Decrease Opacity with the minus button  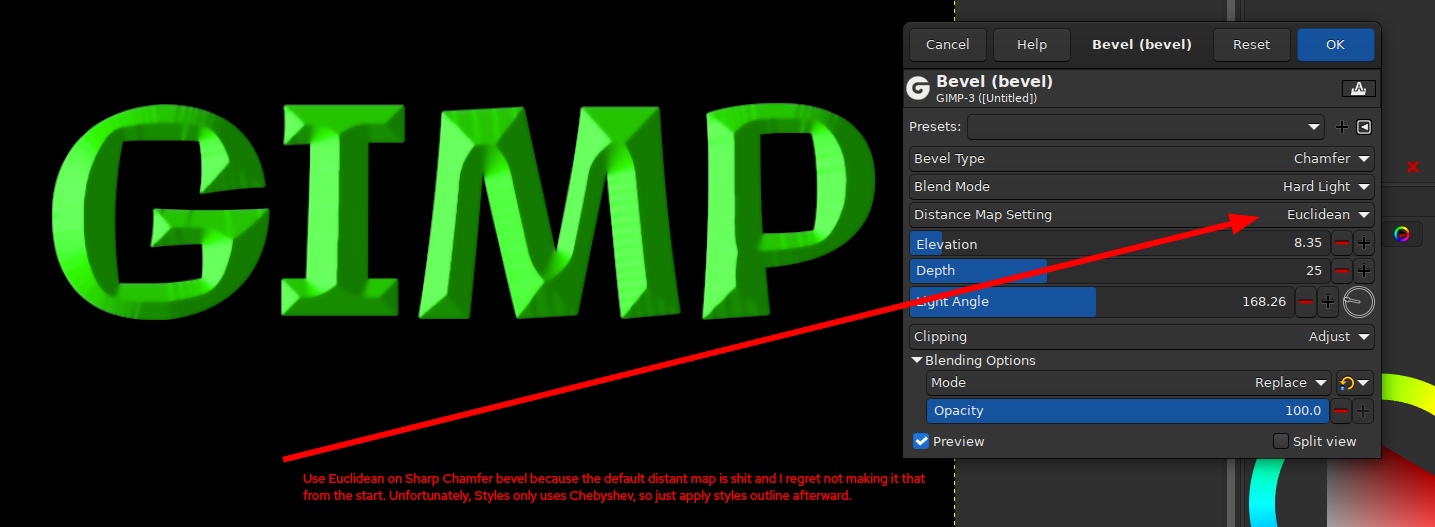[1342, 411]
